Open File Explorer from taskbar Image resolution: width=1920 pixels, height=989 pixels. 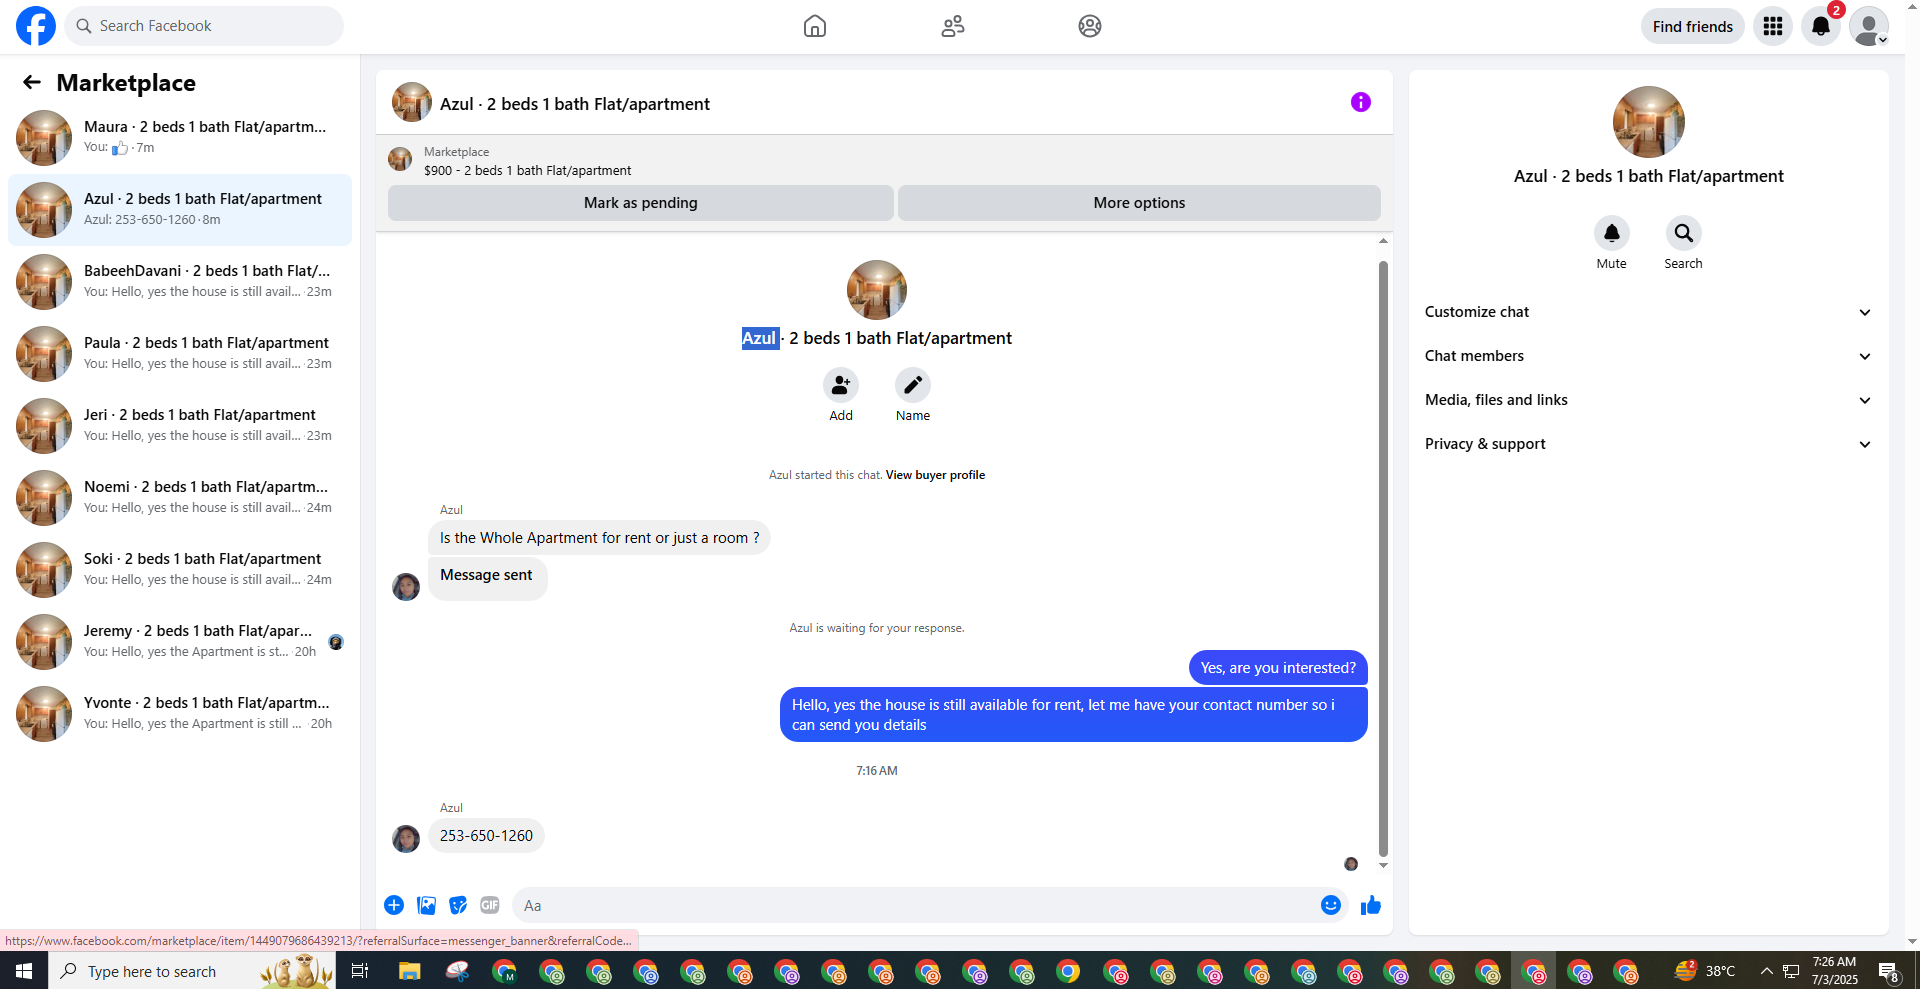click(x=409, y=971)
